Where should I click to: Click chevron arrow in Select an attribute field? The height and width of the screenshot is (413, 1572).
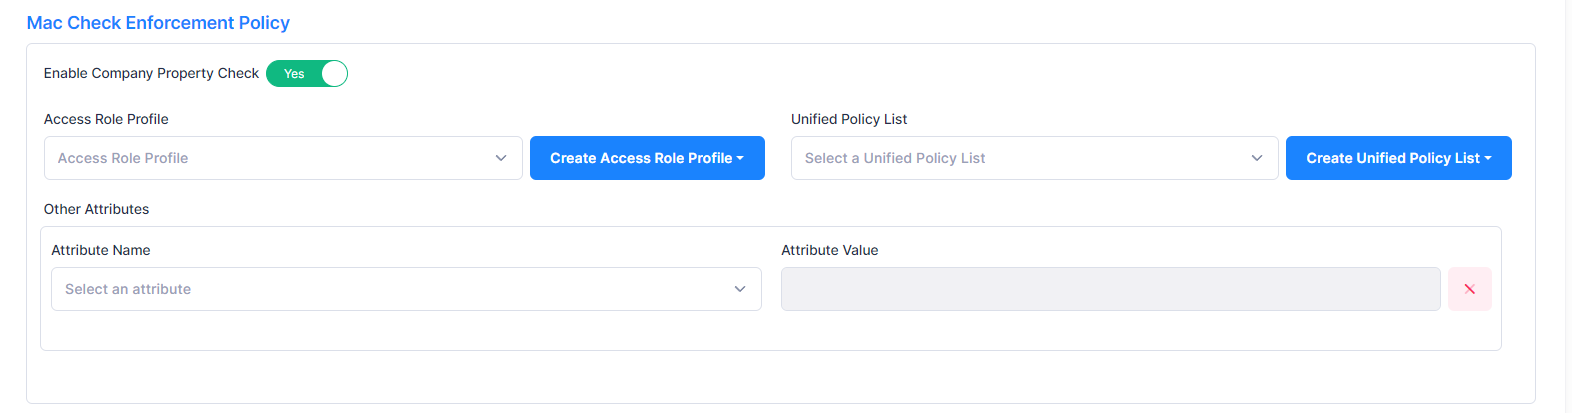point(740,289)
